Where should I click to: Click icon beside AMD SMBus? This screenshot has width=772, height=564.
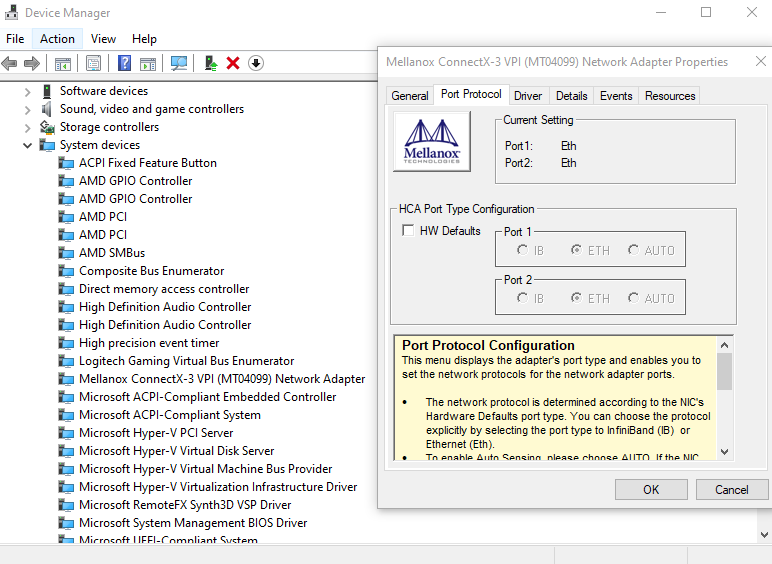66,253
